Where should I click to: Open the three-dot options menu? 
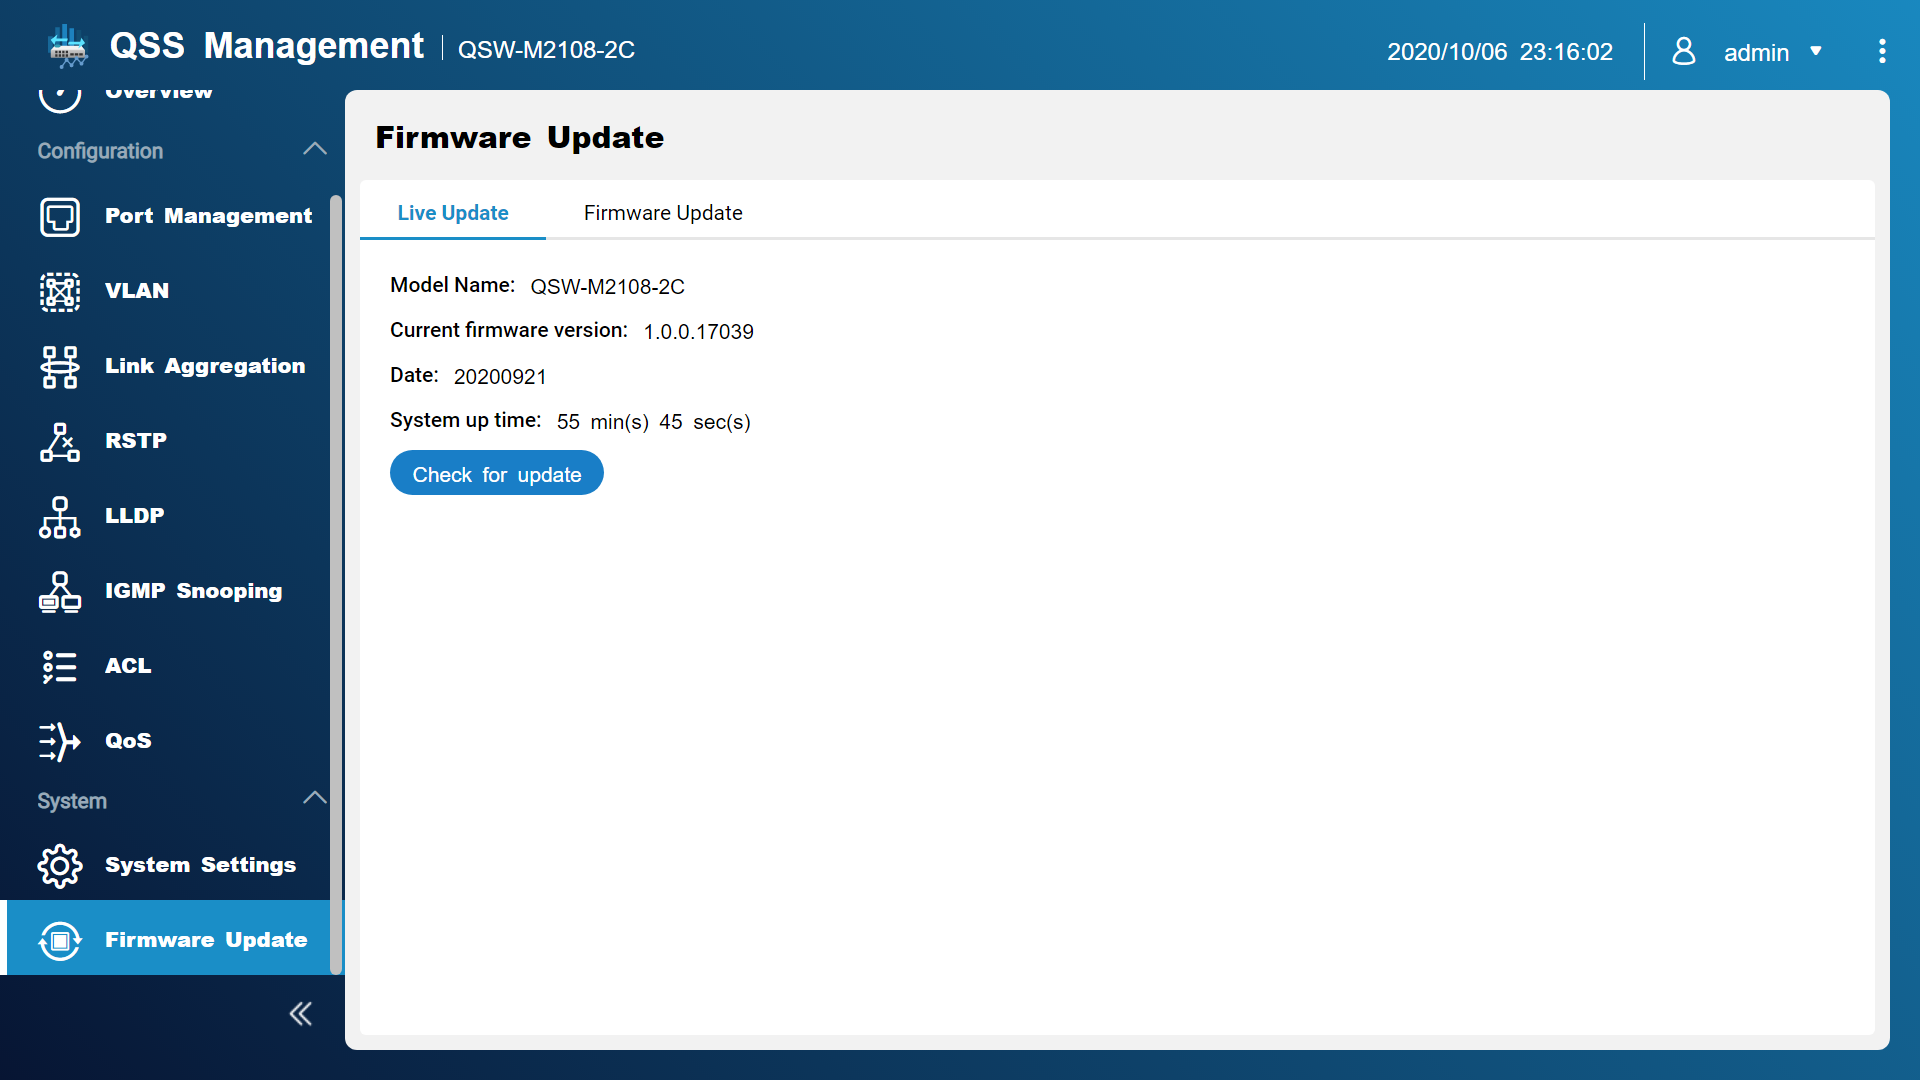(x=1882, y=50)
